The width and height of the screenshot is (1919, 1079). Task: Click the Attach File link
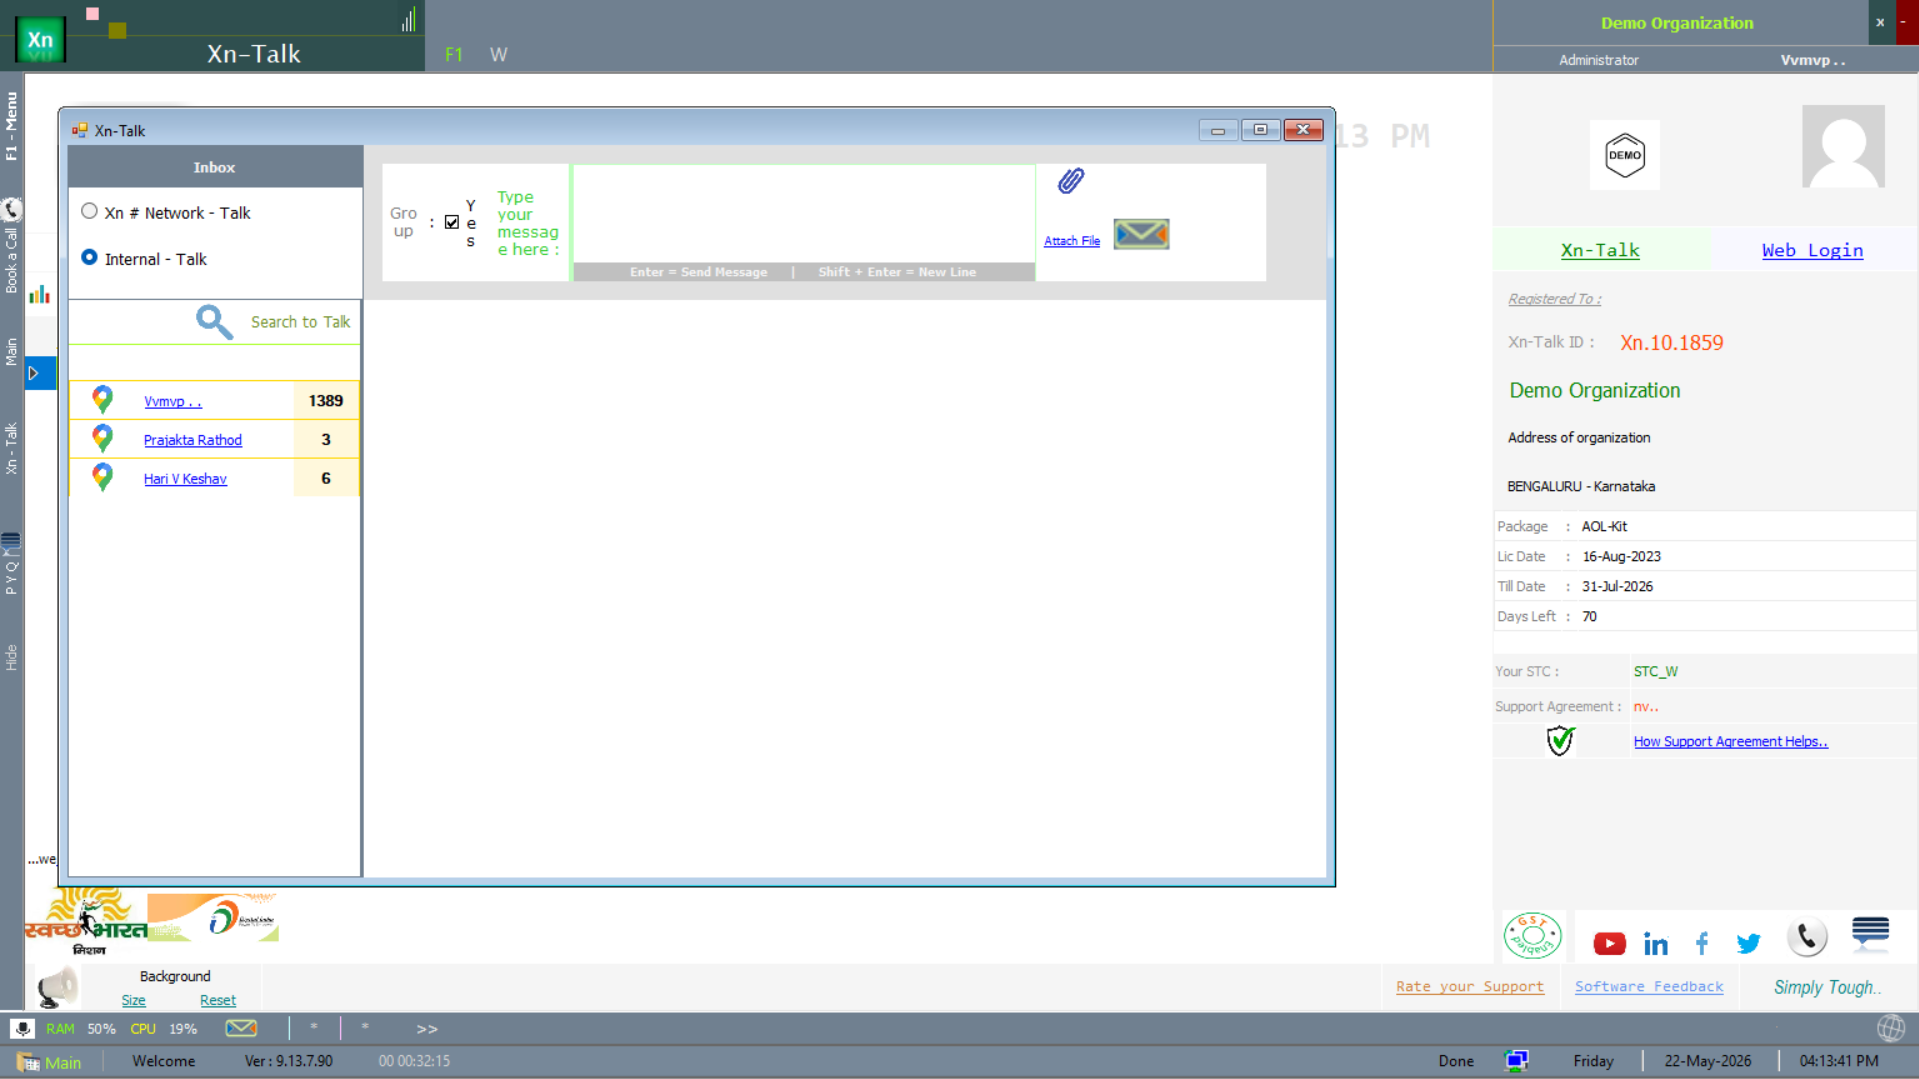click(1072, 241)
